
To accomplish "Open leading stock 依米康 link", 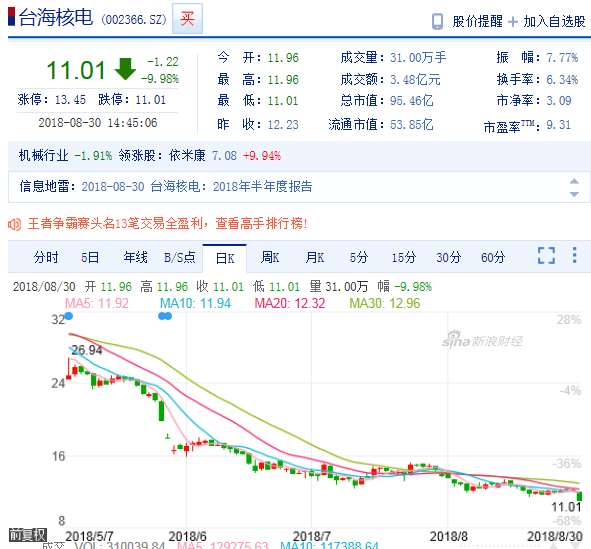I will click(187, 155).
